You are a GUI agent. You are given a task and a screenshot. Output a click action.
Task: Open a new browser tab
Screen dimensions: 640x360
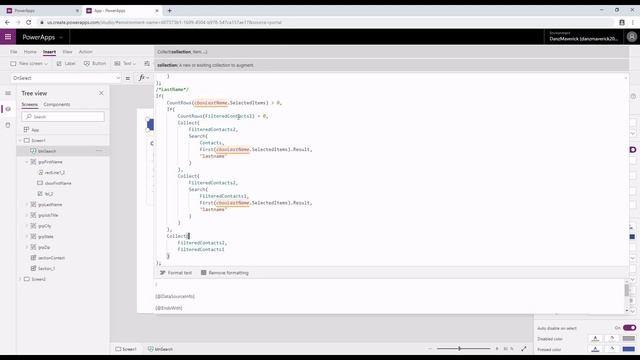point(169,11)
